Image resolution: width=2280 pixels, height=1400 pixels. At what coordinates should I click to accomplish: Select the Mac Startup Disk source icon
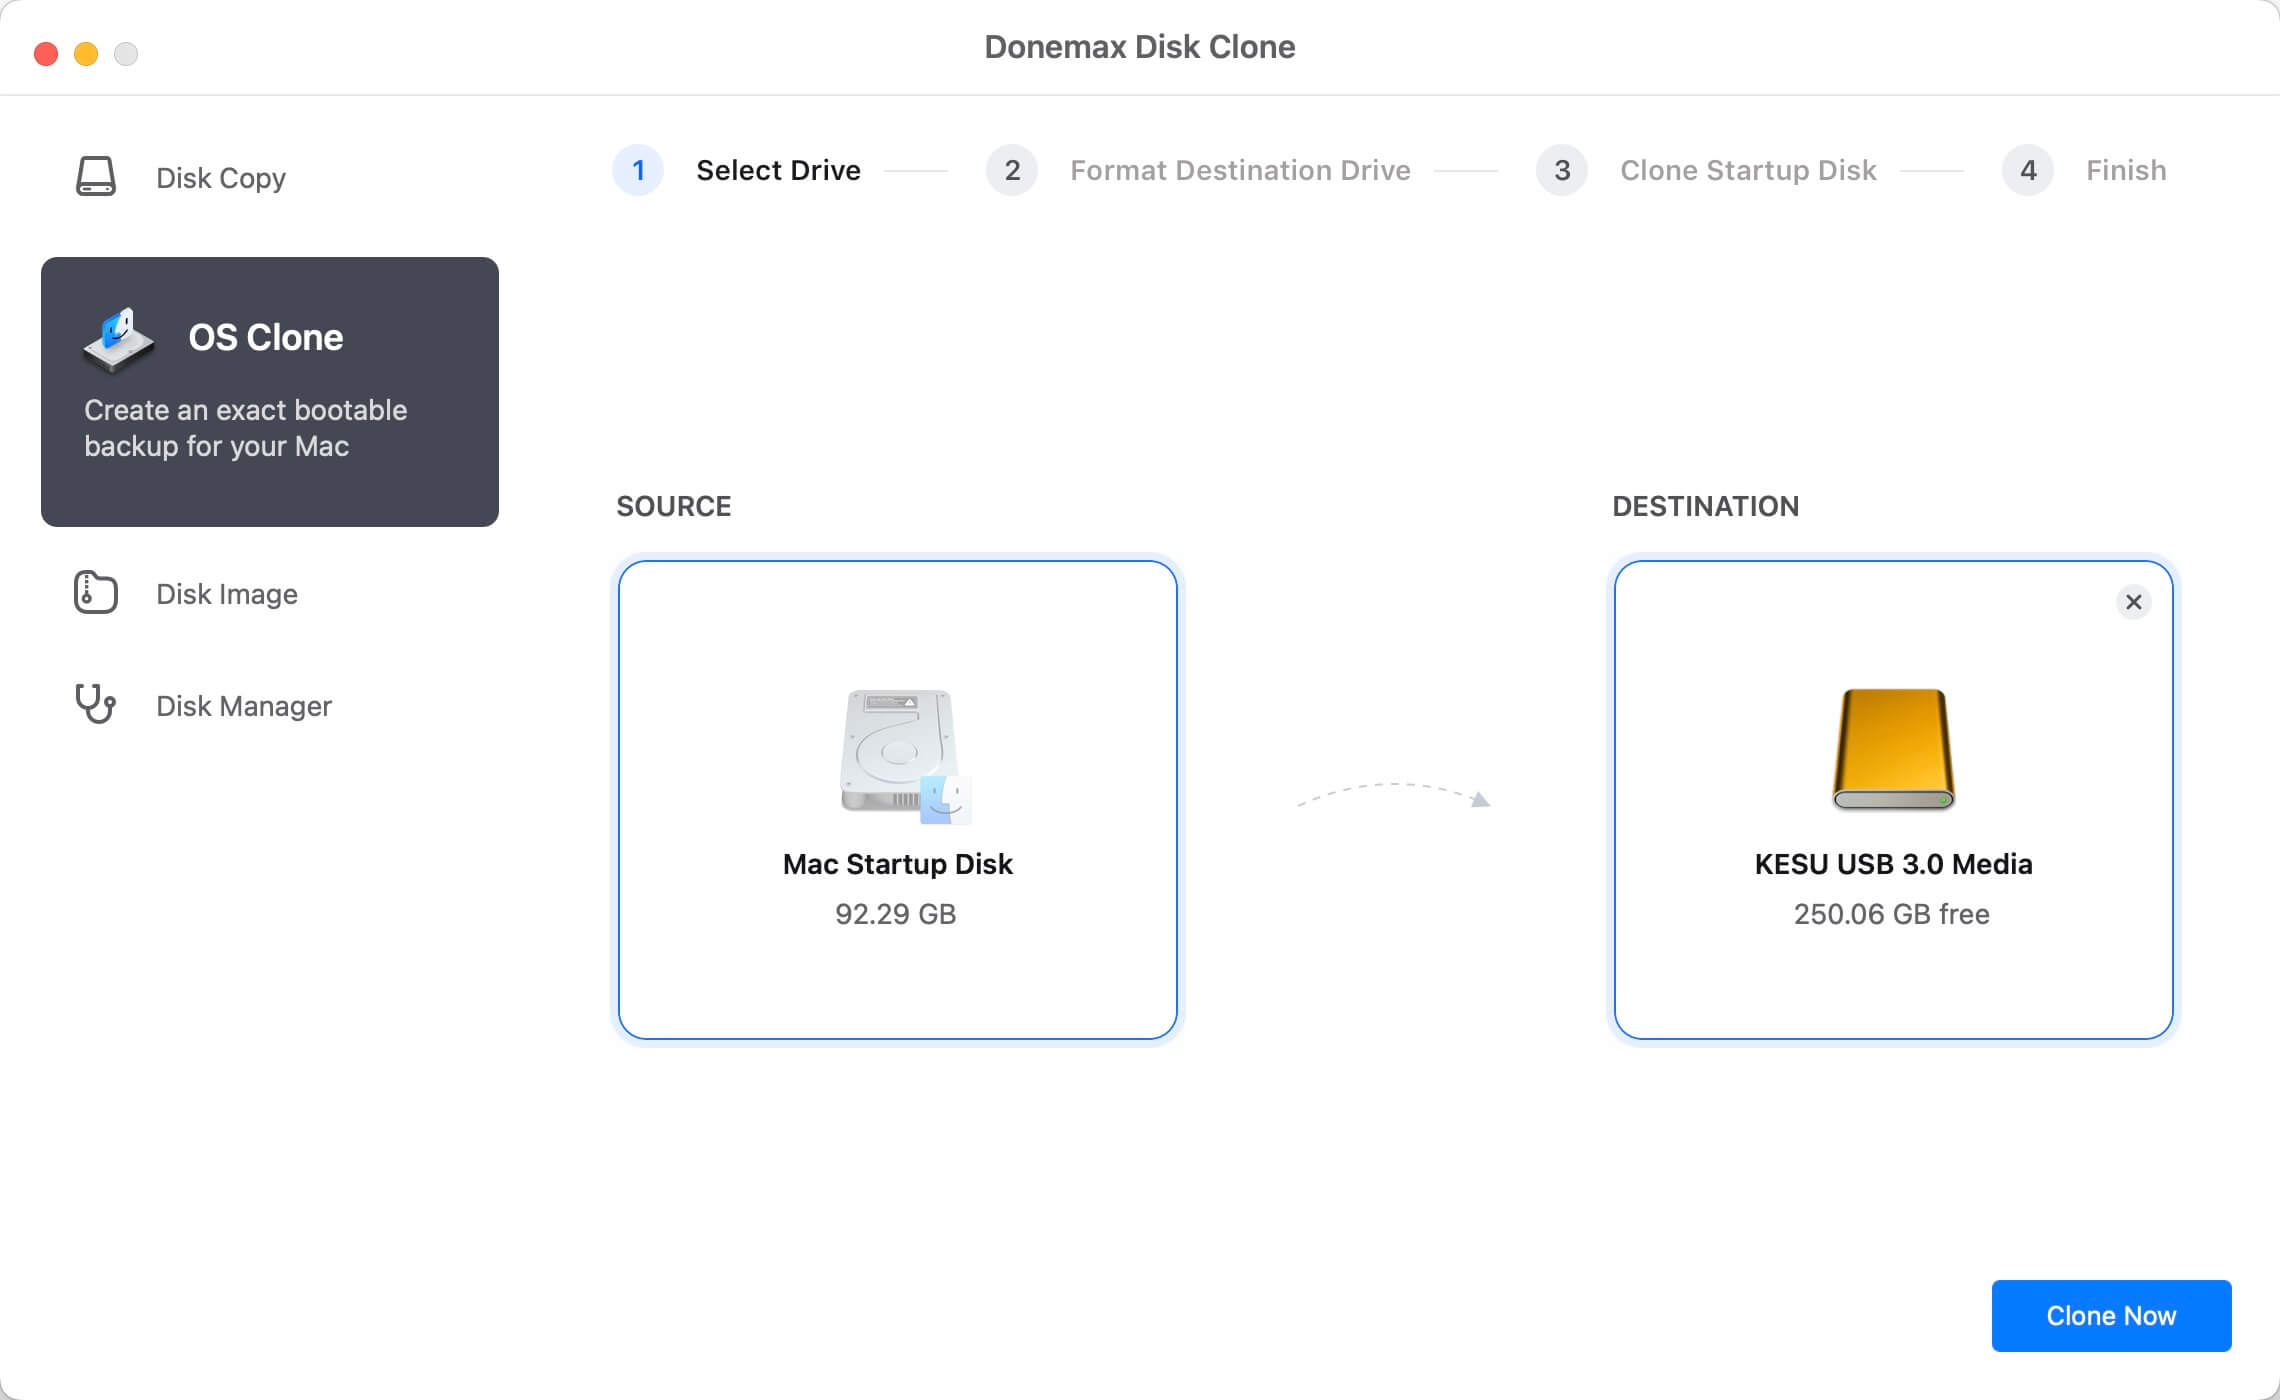point(899,752)
